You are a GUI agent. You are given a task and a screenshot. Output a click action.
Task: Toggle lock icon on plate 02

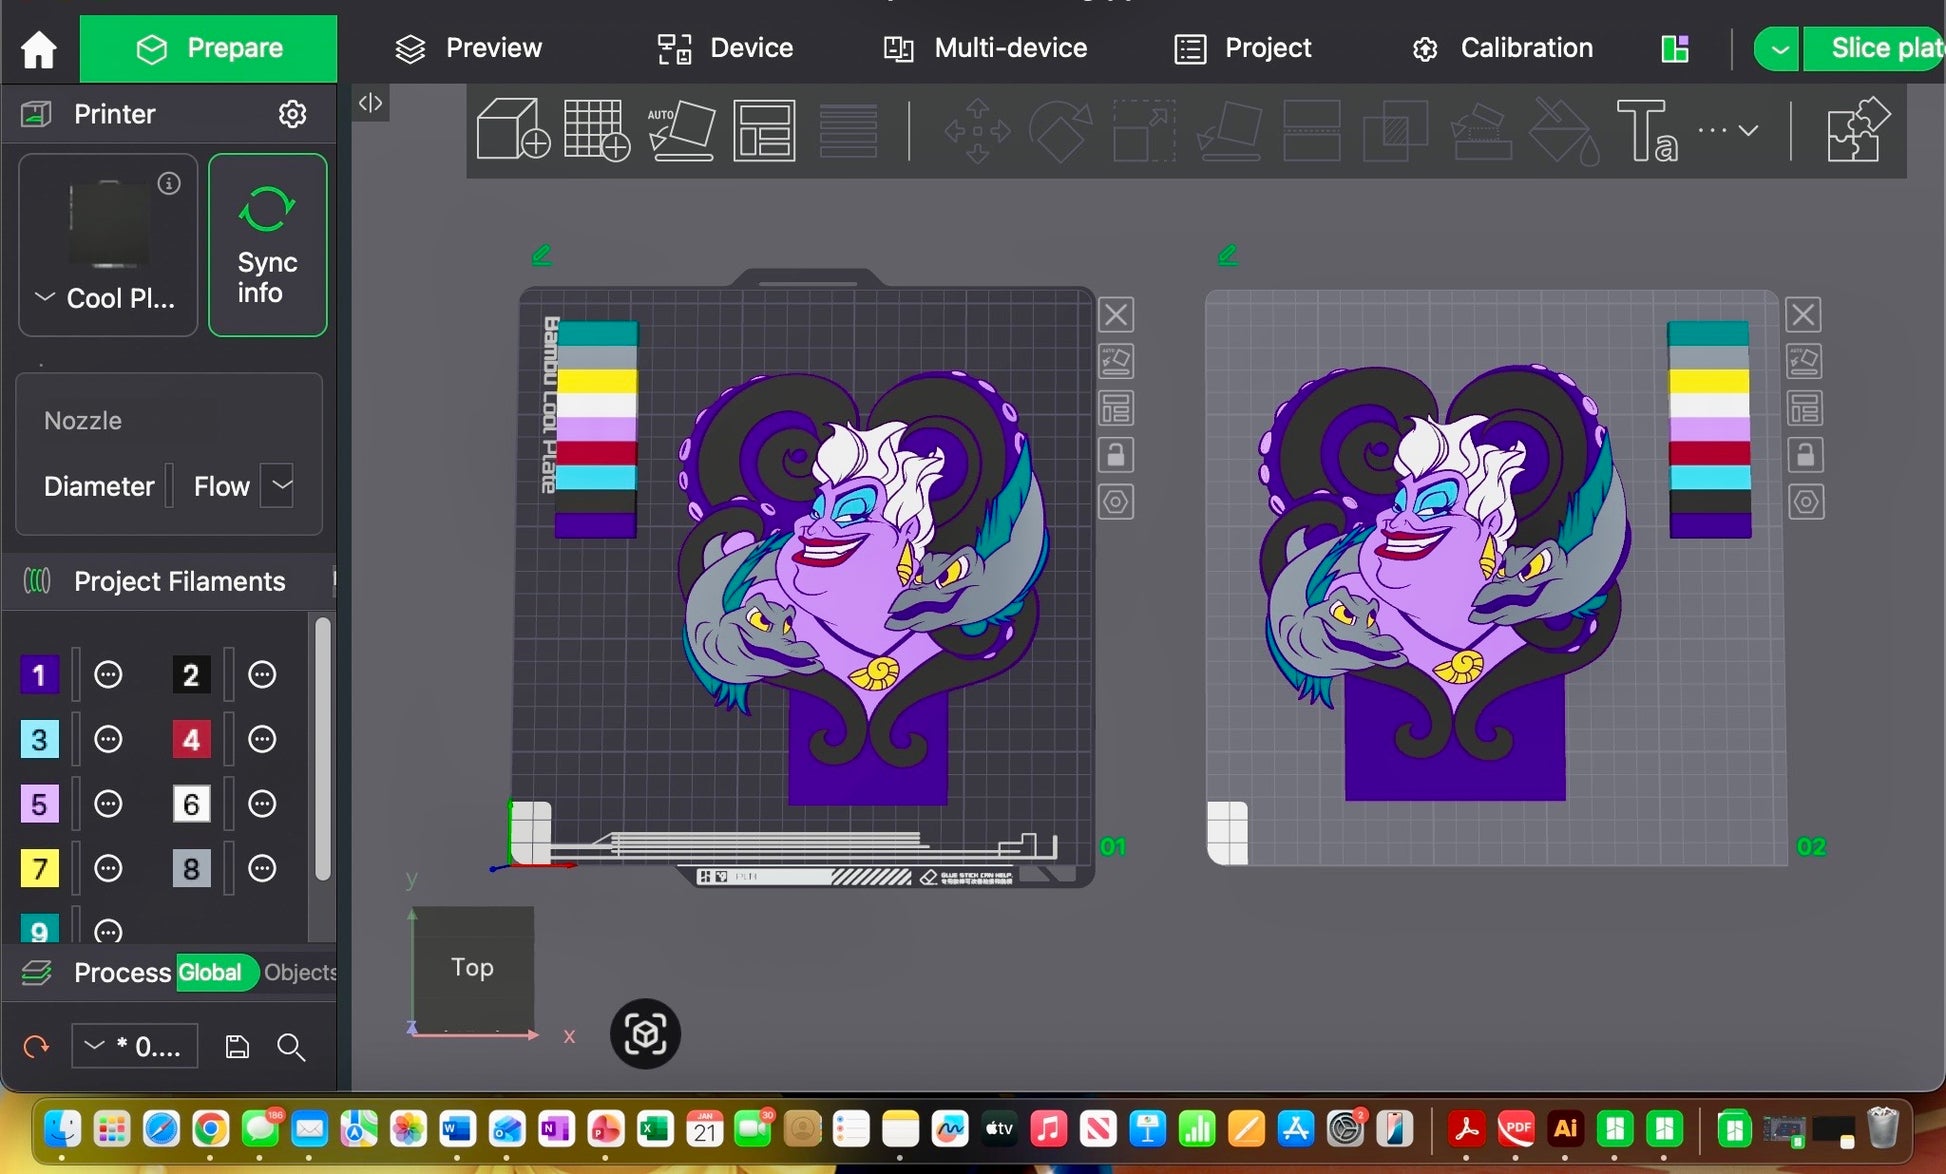coord(1804,456)
